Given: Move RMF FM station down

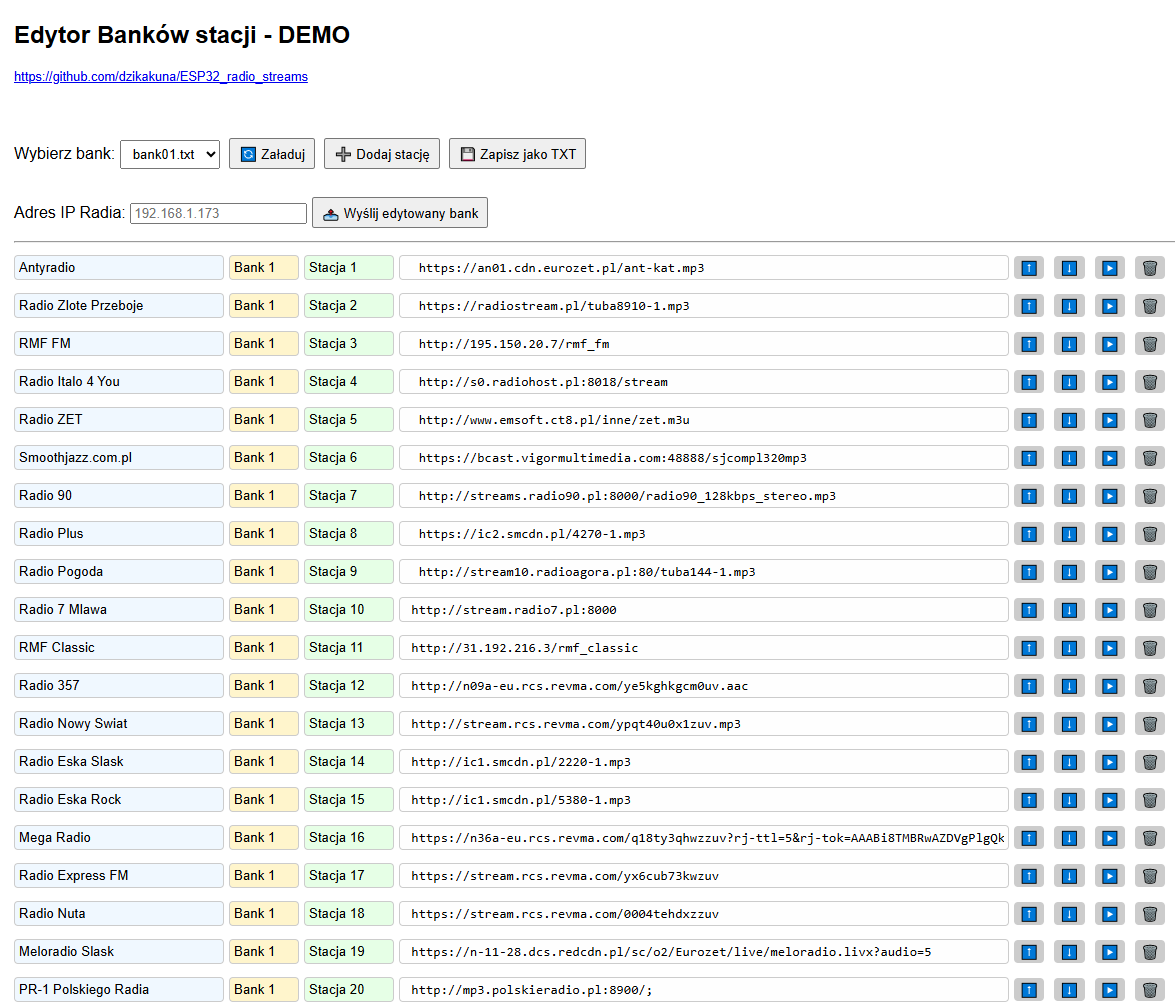Looking at the screenshot, I should coord(1069,344).
